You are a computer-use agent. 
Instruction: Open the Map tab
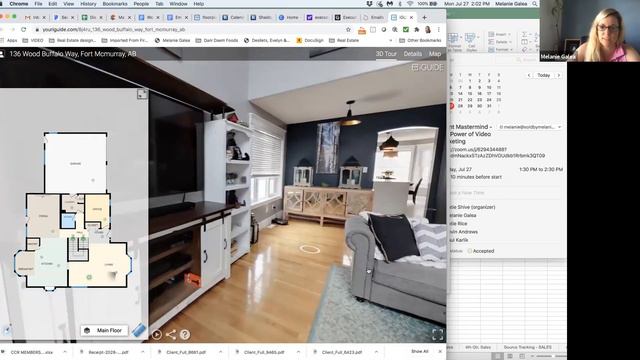click(435, 54)
